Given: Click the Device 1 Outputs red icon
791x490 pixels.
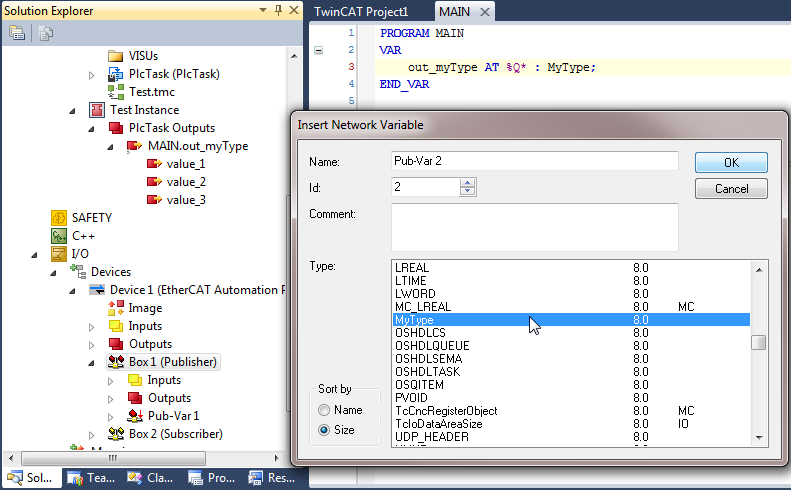Looking at the screenshot, I should (x=116, y=344).
